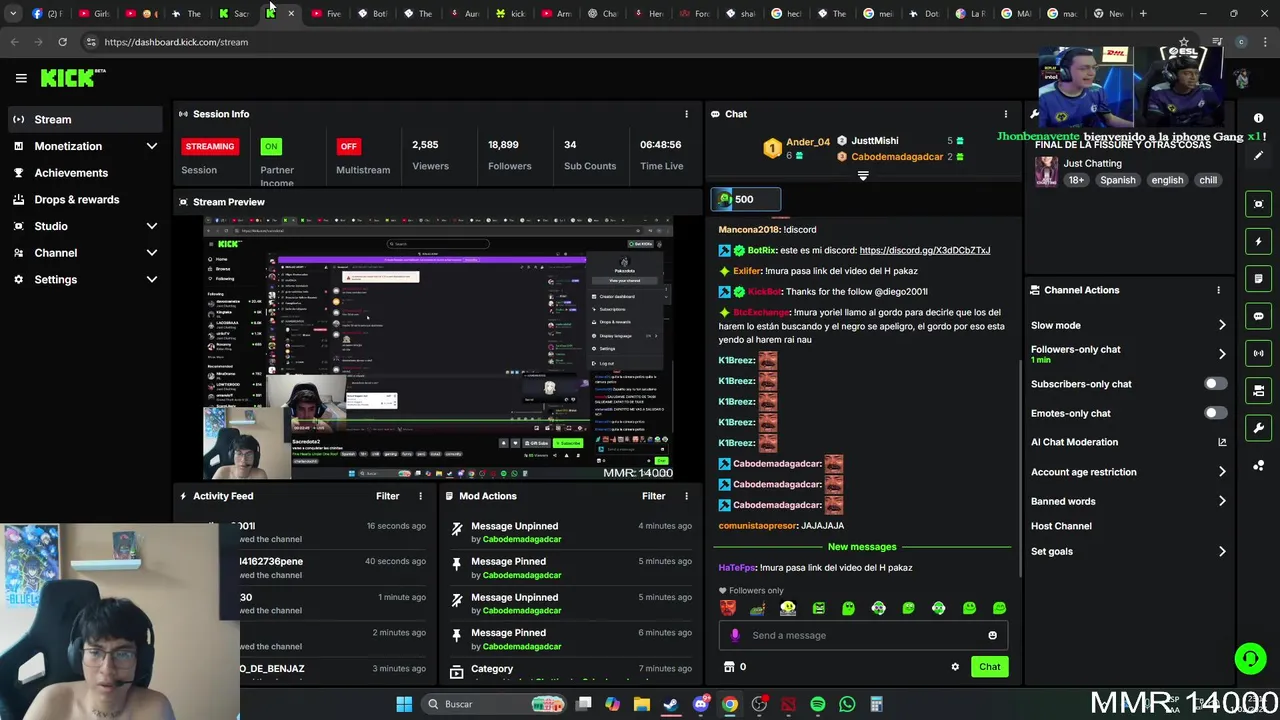Toggle Emotes-only chat switch
This screenshot has height=720, width=1280.
(x=1215, y=413)
